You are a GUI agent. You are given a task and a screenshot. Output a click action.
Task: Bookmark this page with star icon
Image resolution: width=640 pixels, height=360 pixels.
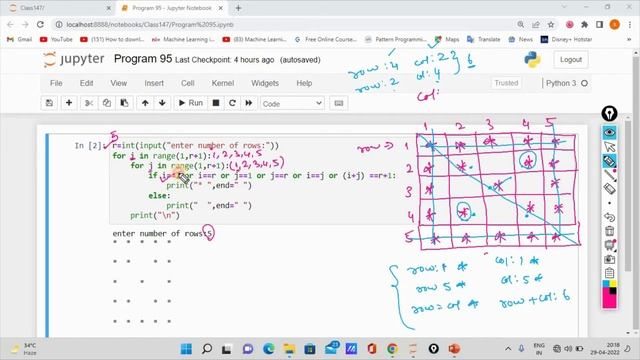(551, 24)
